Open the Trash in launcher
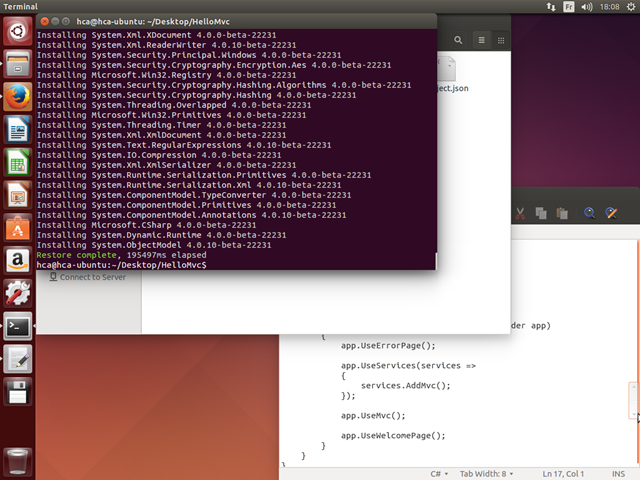Screen dimensions: 640x480 tap(18, 461)
